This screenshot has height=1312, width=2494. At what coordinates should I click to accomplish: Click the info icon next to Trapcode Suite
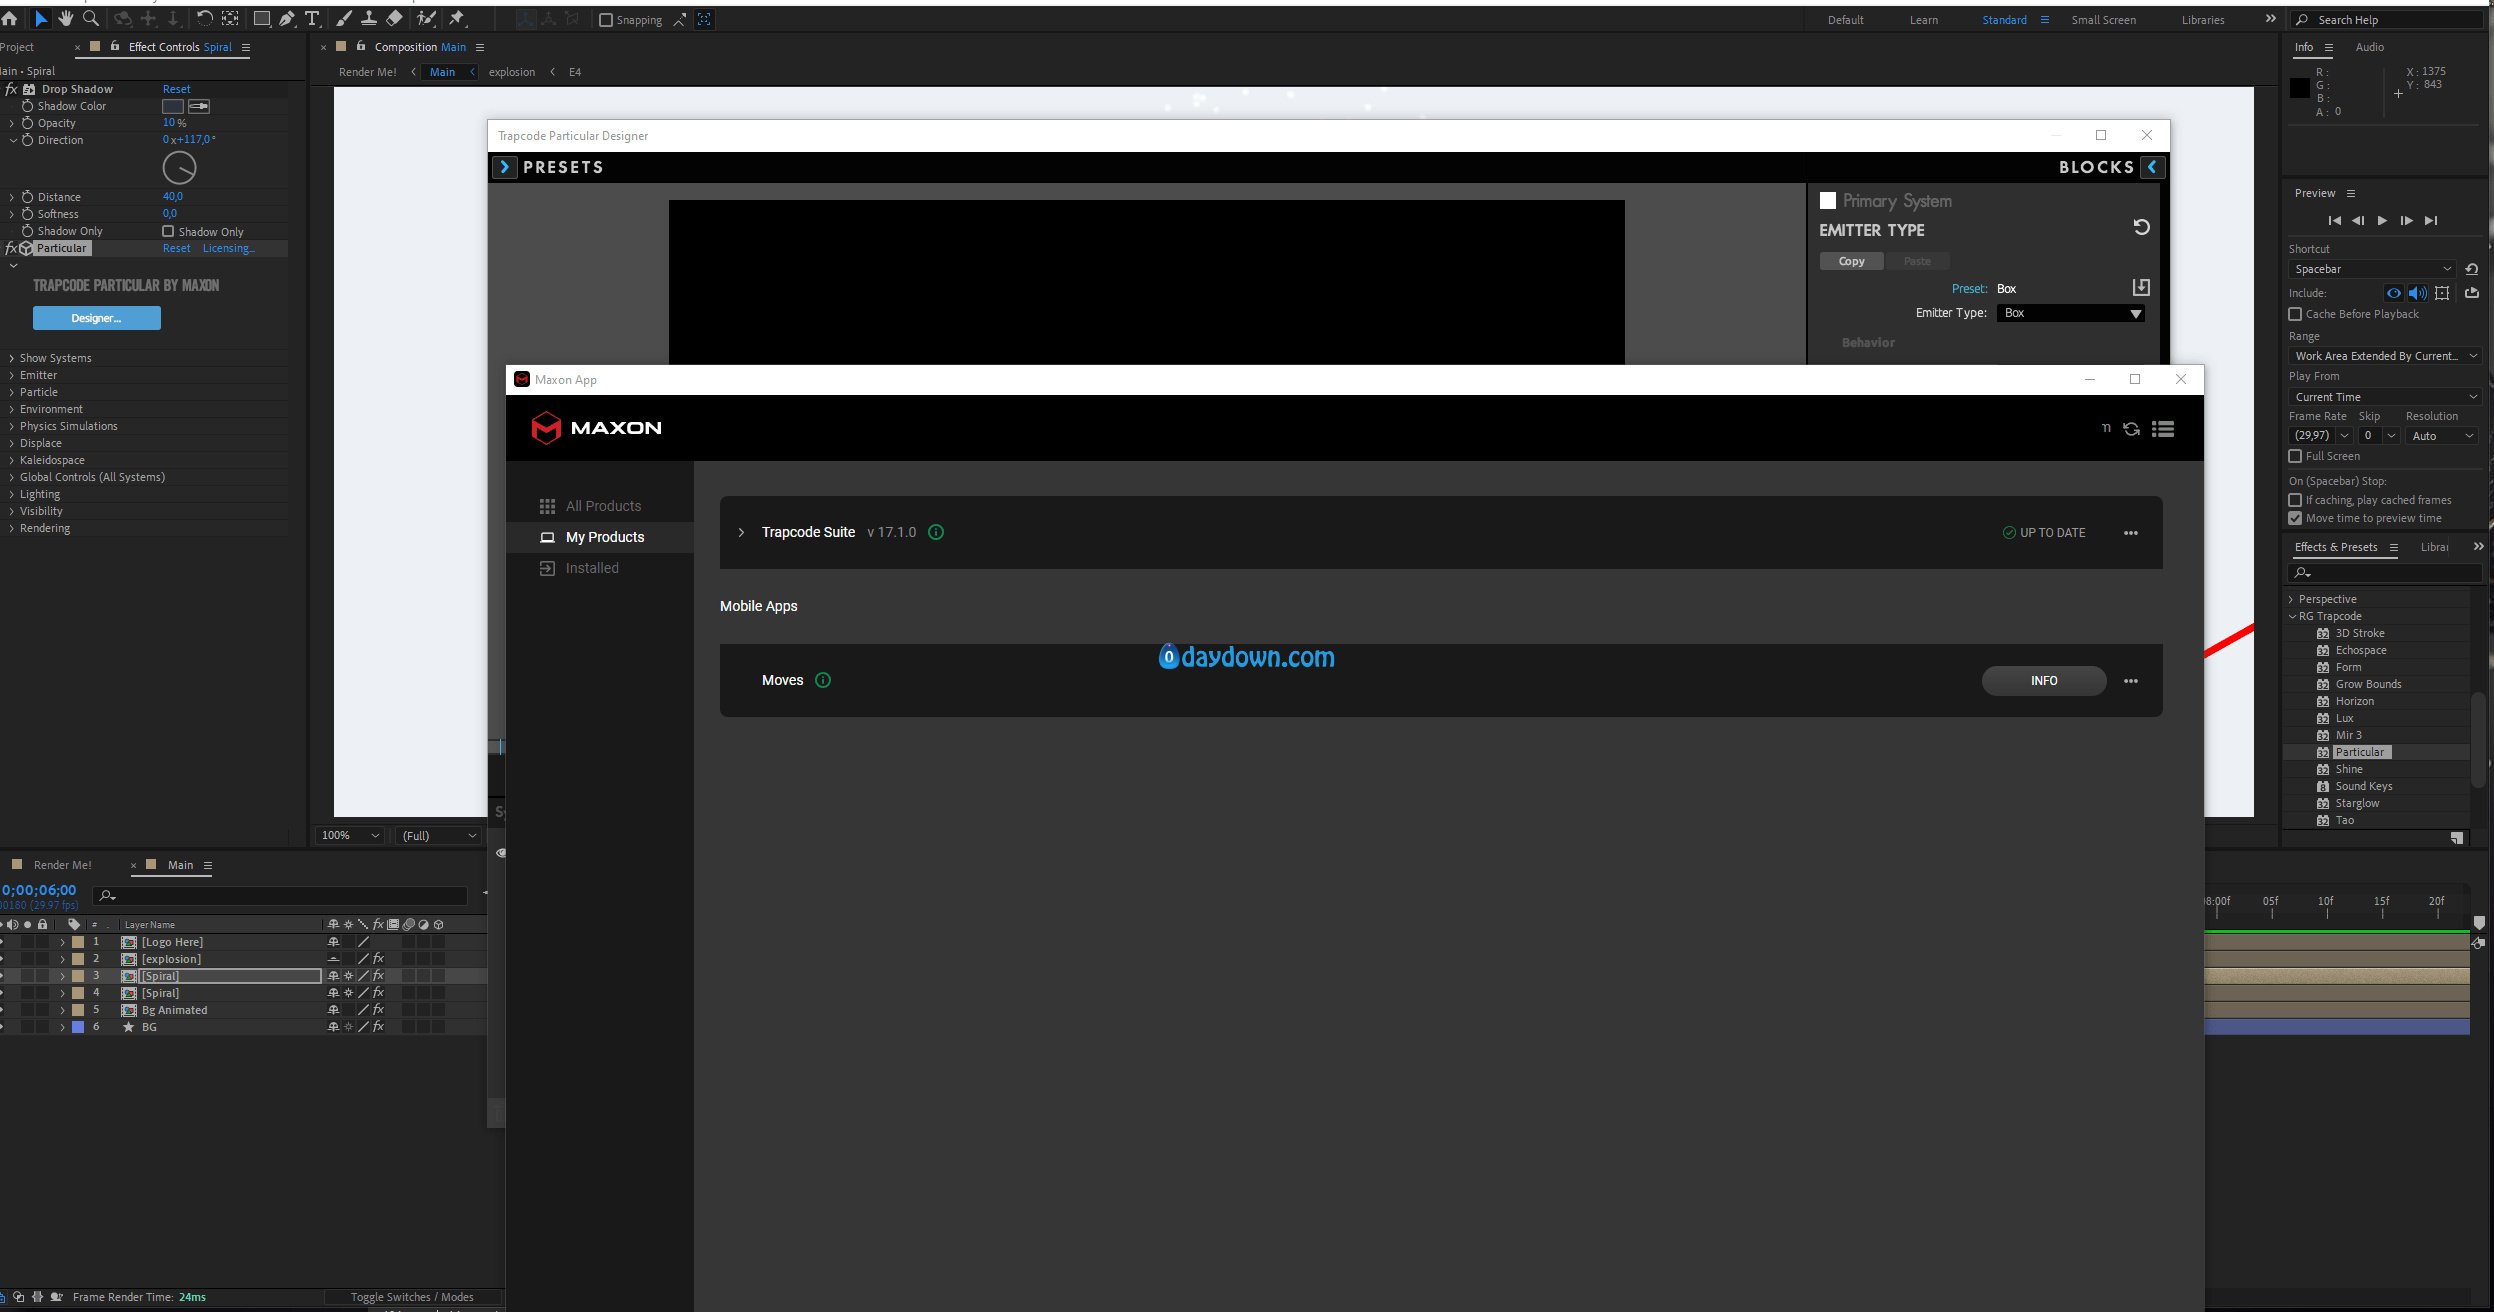pyautogui.click(x=936, y=532)
